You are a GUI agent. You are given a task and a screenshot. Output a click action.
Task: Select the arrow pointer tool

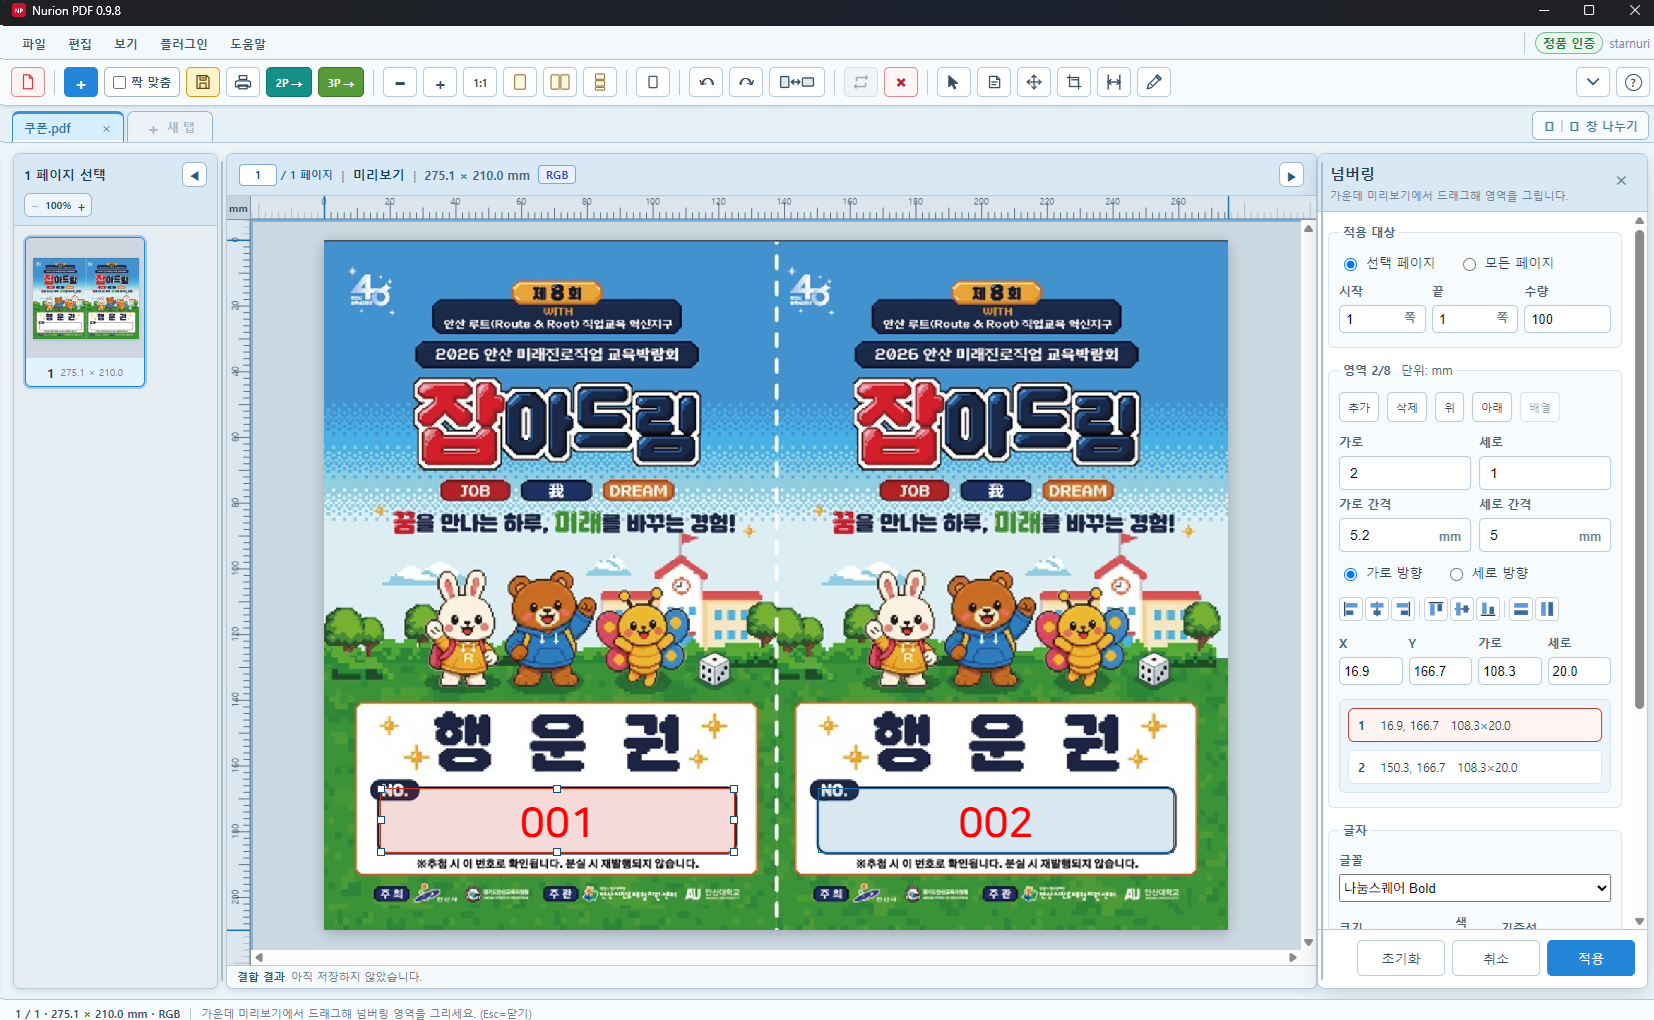coord(953,82)
